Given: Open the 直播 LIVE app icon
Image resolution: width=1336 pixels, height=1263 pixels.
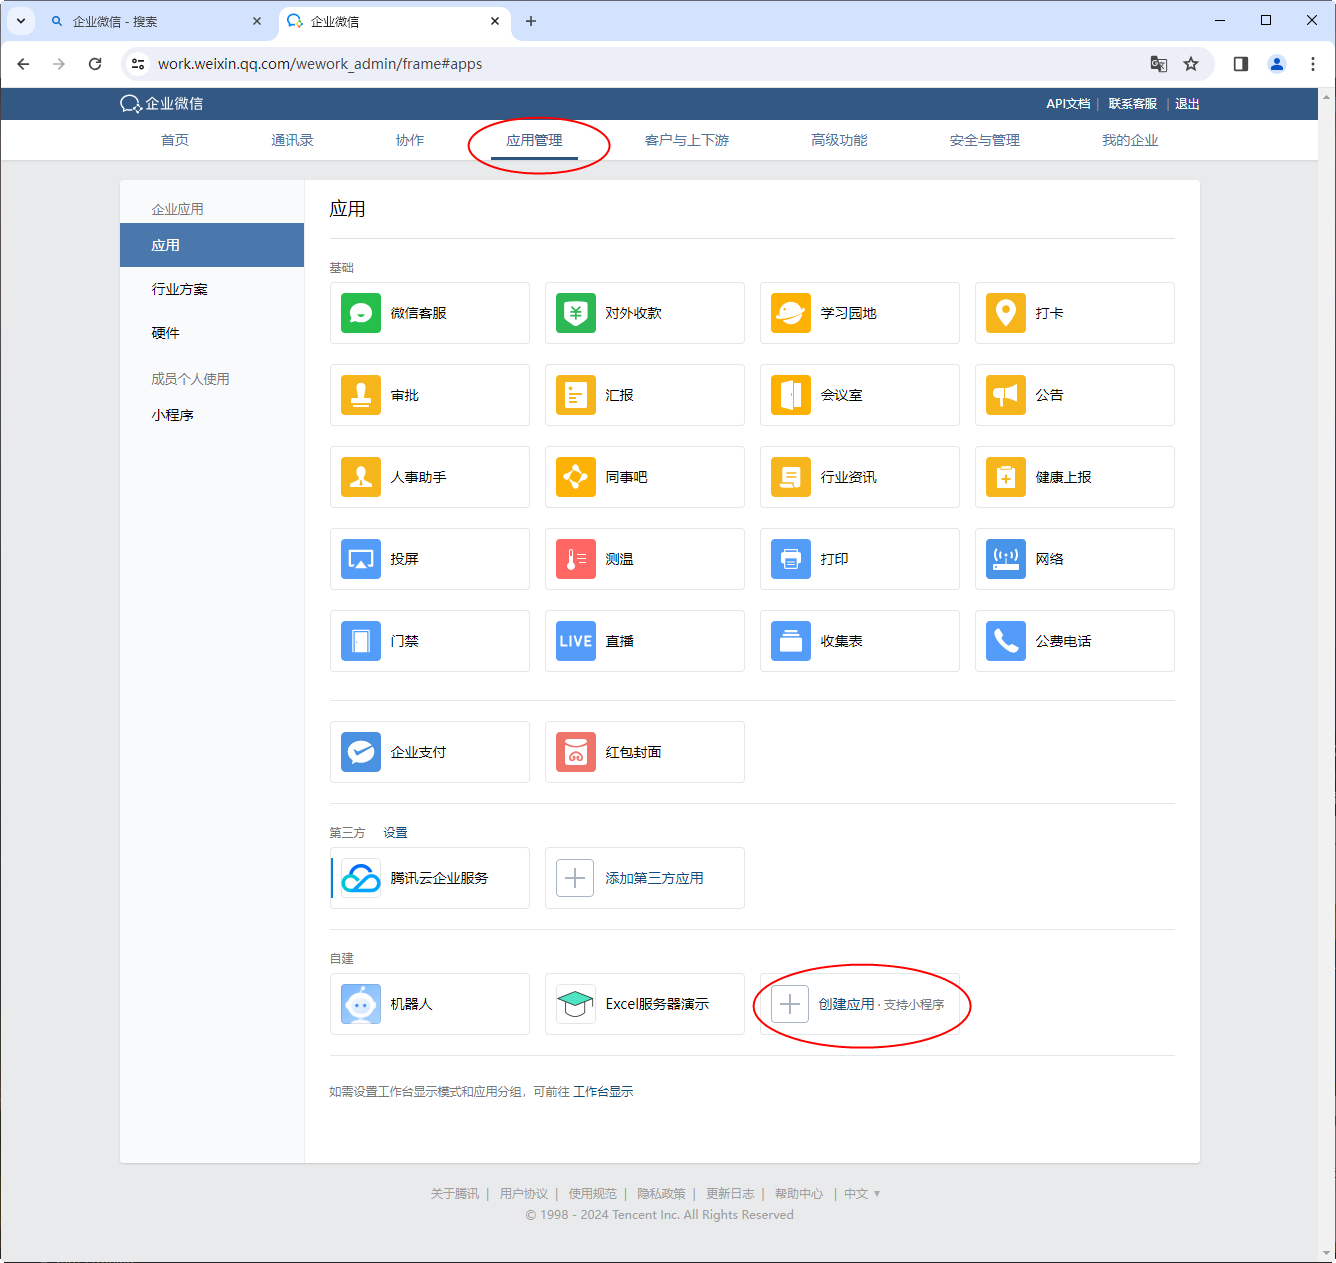Looking at the screenshot, I should [576, 641].
